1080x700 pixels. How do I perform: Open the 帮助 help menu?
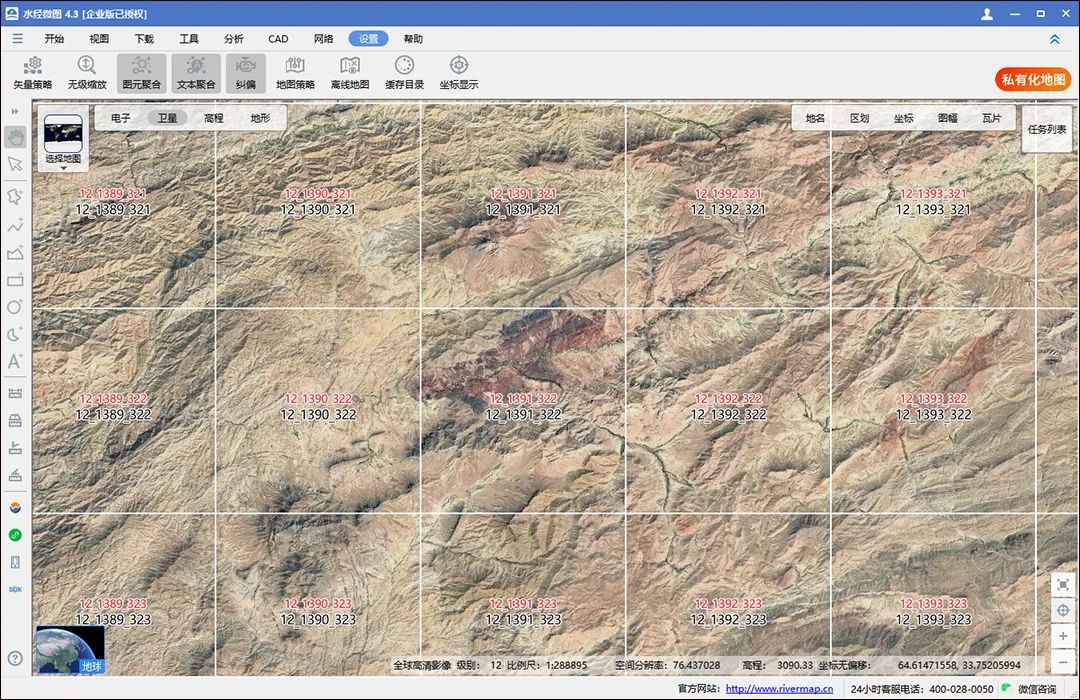(x=413, y=39)
